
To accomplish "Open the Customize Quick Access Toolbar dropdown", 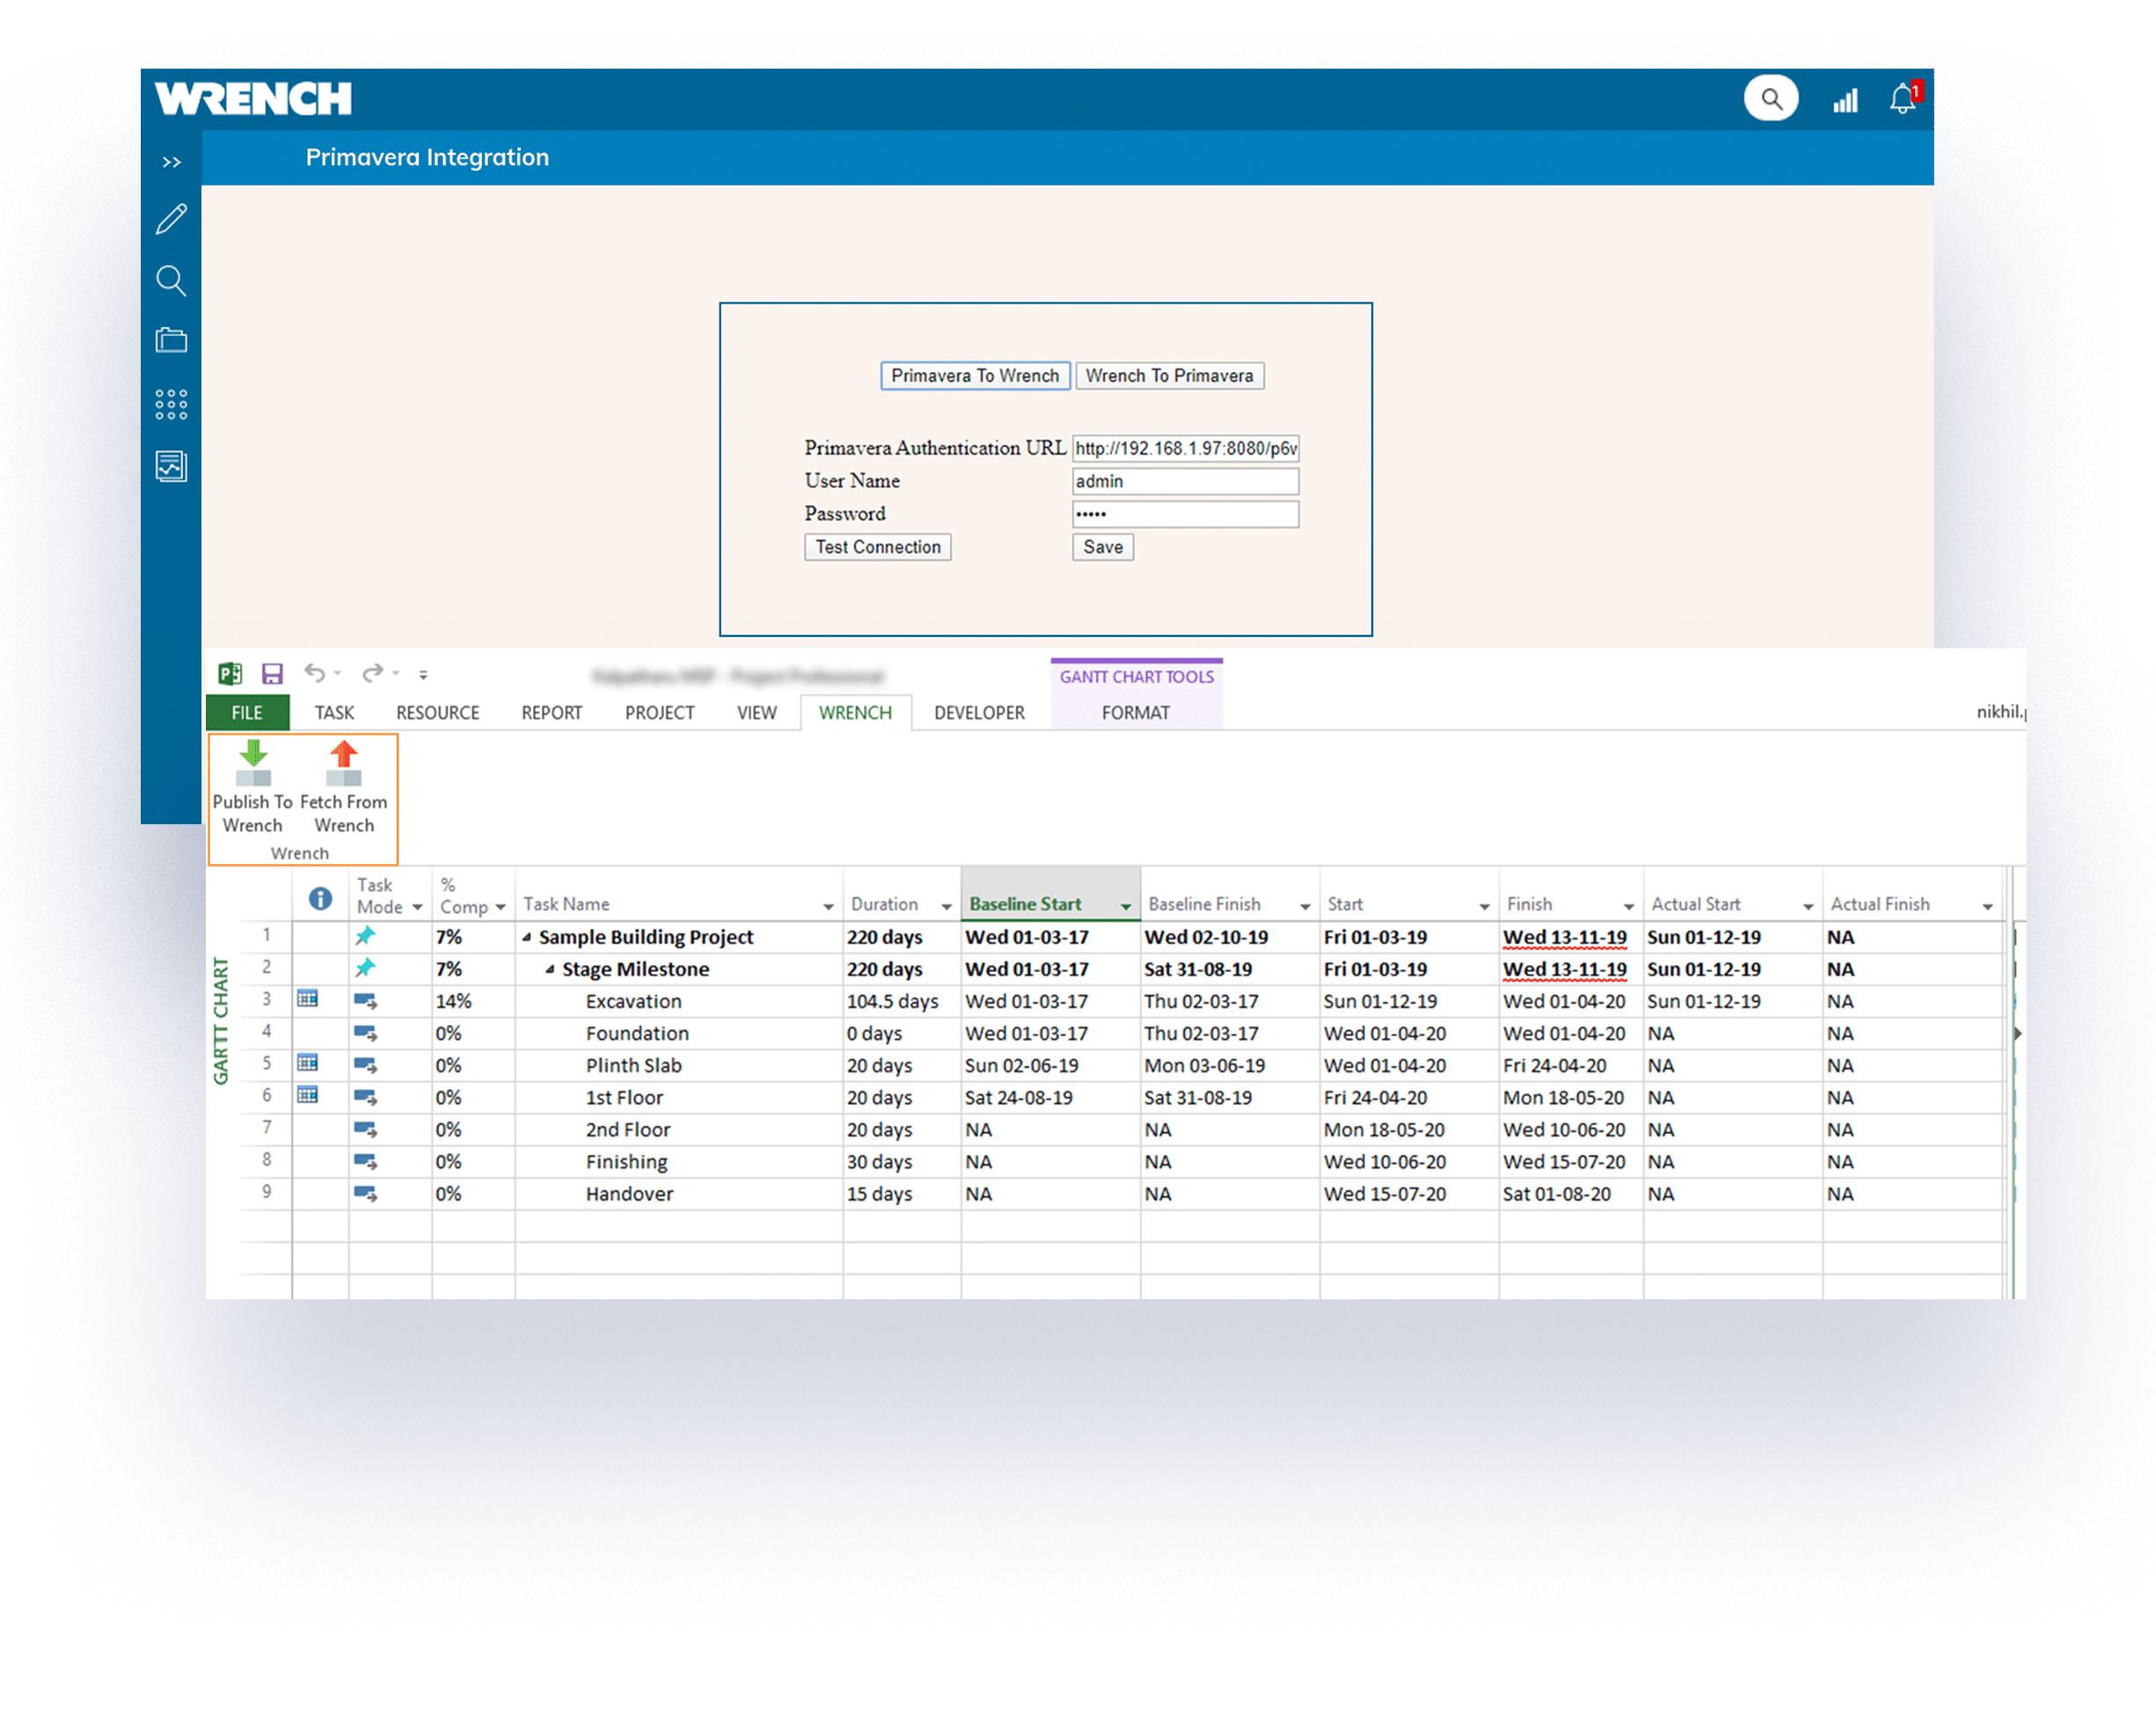I will 423,675.
